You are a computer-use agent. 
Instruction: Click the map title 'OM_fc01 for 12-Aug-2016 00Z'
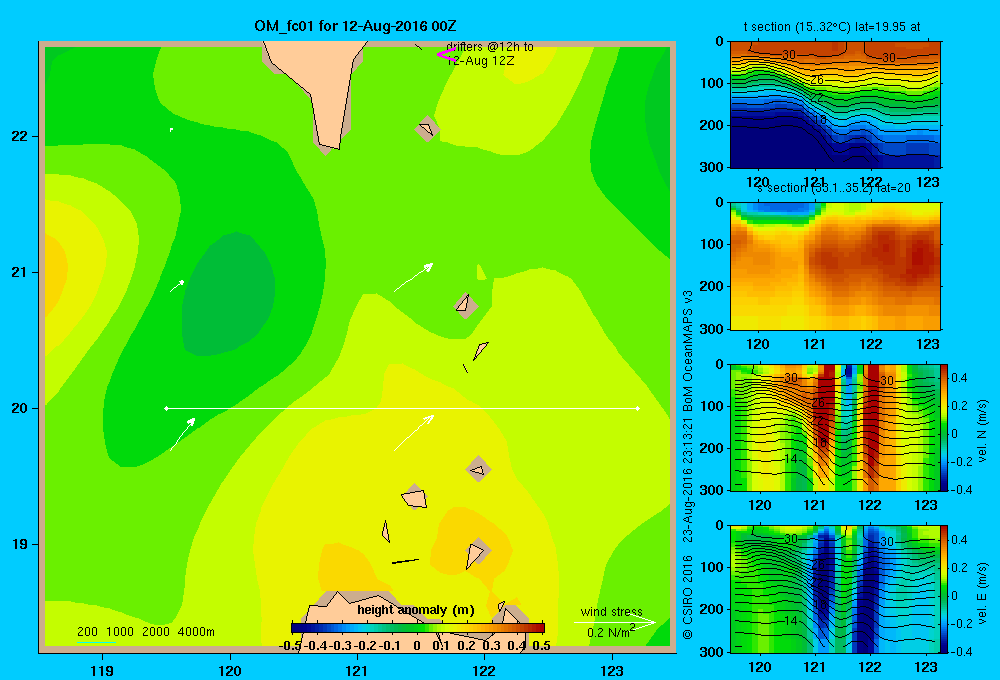[355, 26]
